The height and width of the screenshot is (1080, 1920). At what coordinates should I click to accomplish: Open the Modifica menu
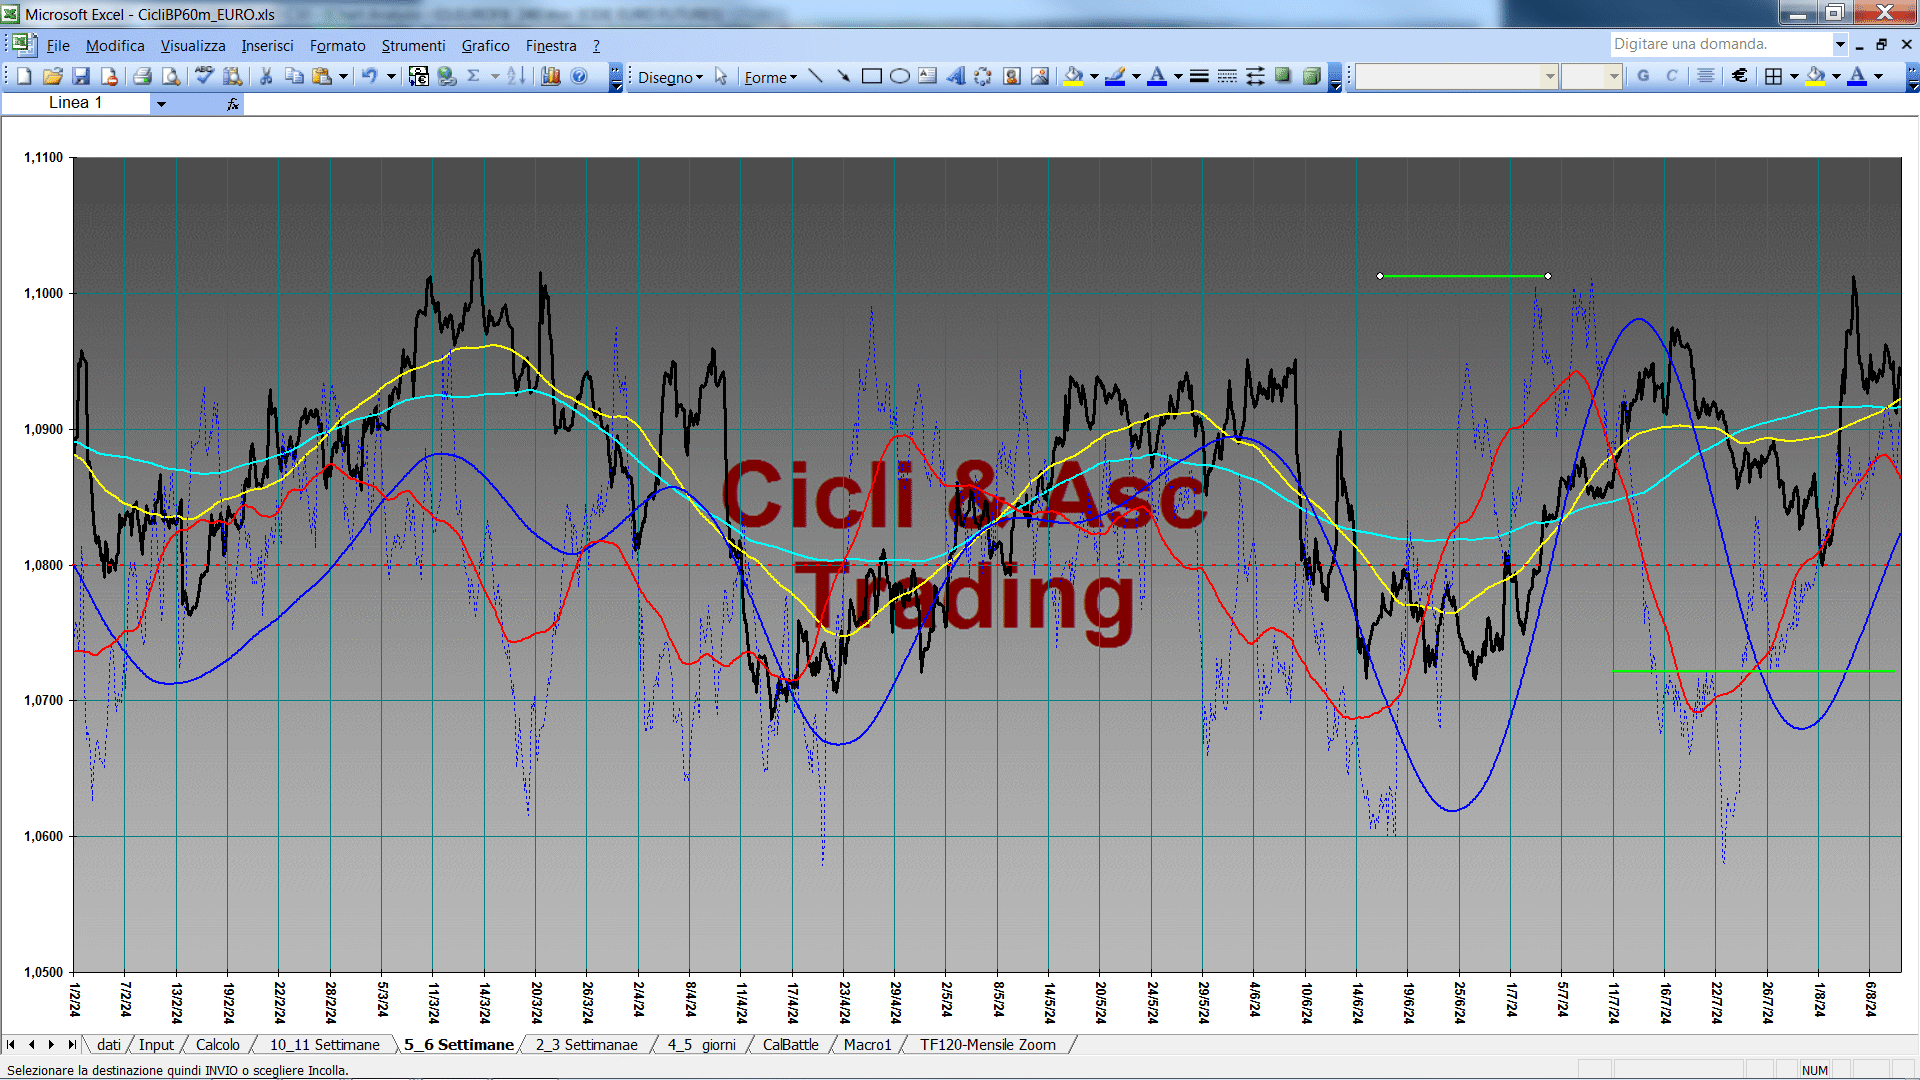(115, 46)
